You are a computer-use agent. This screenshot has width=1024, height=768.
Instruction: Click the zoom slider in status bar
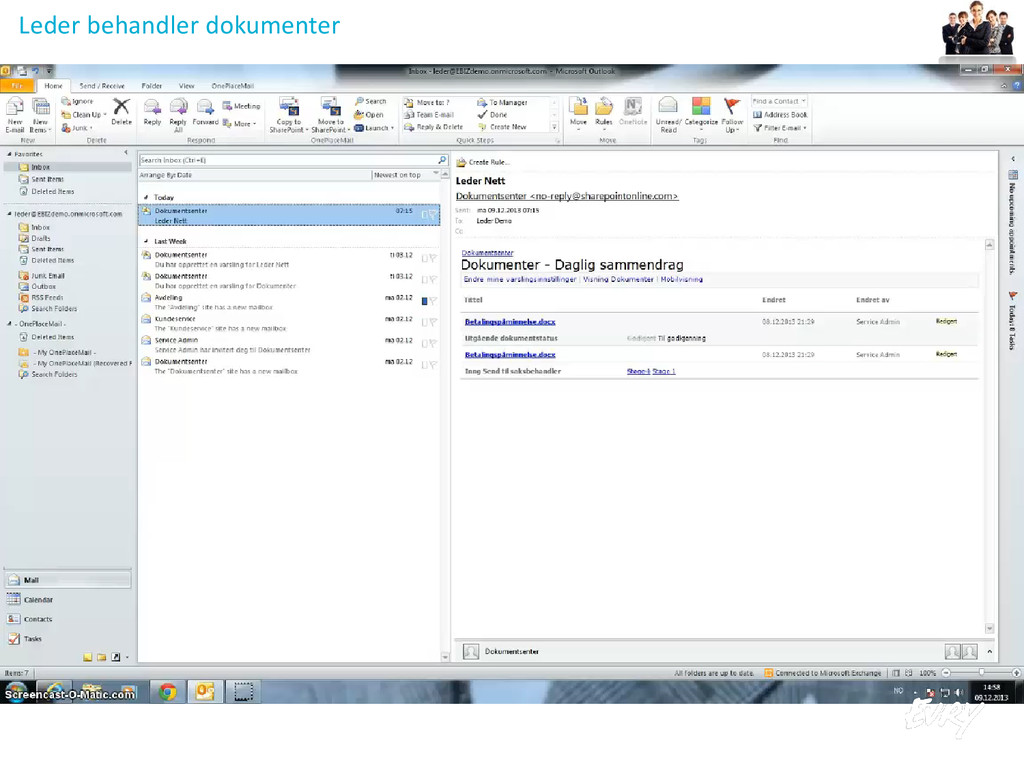[981, 673]
